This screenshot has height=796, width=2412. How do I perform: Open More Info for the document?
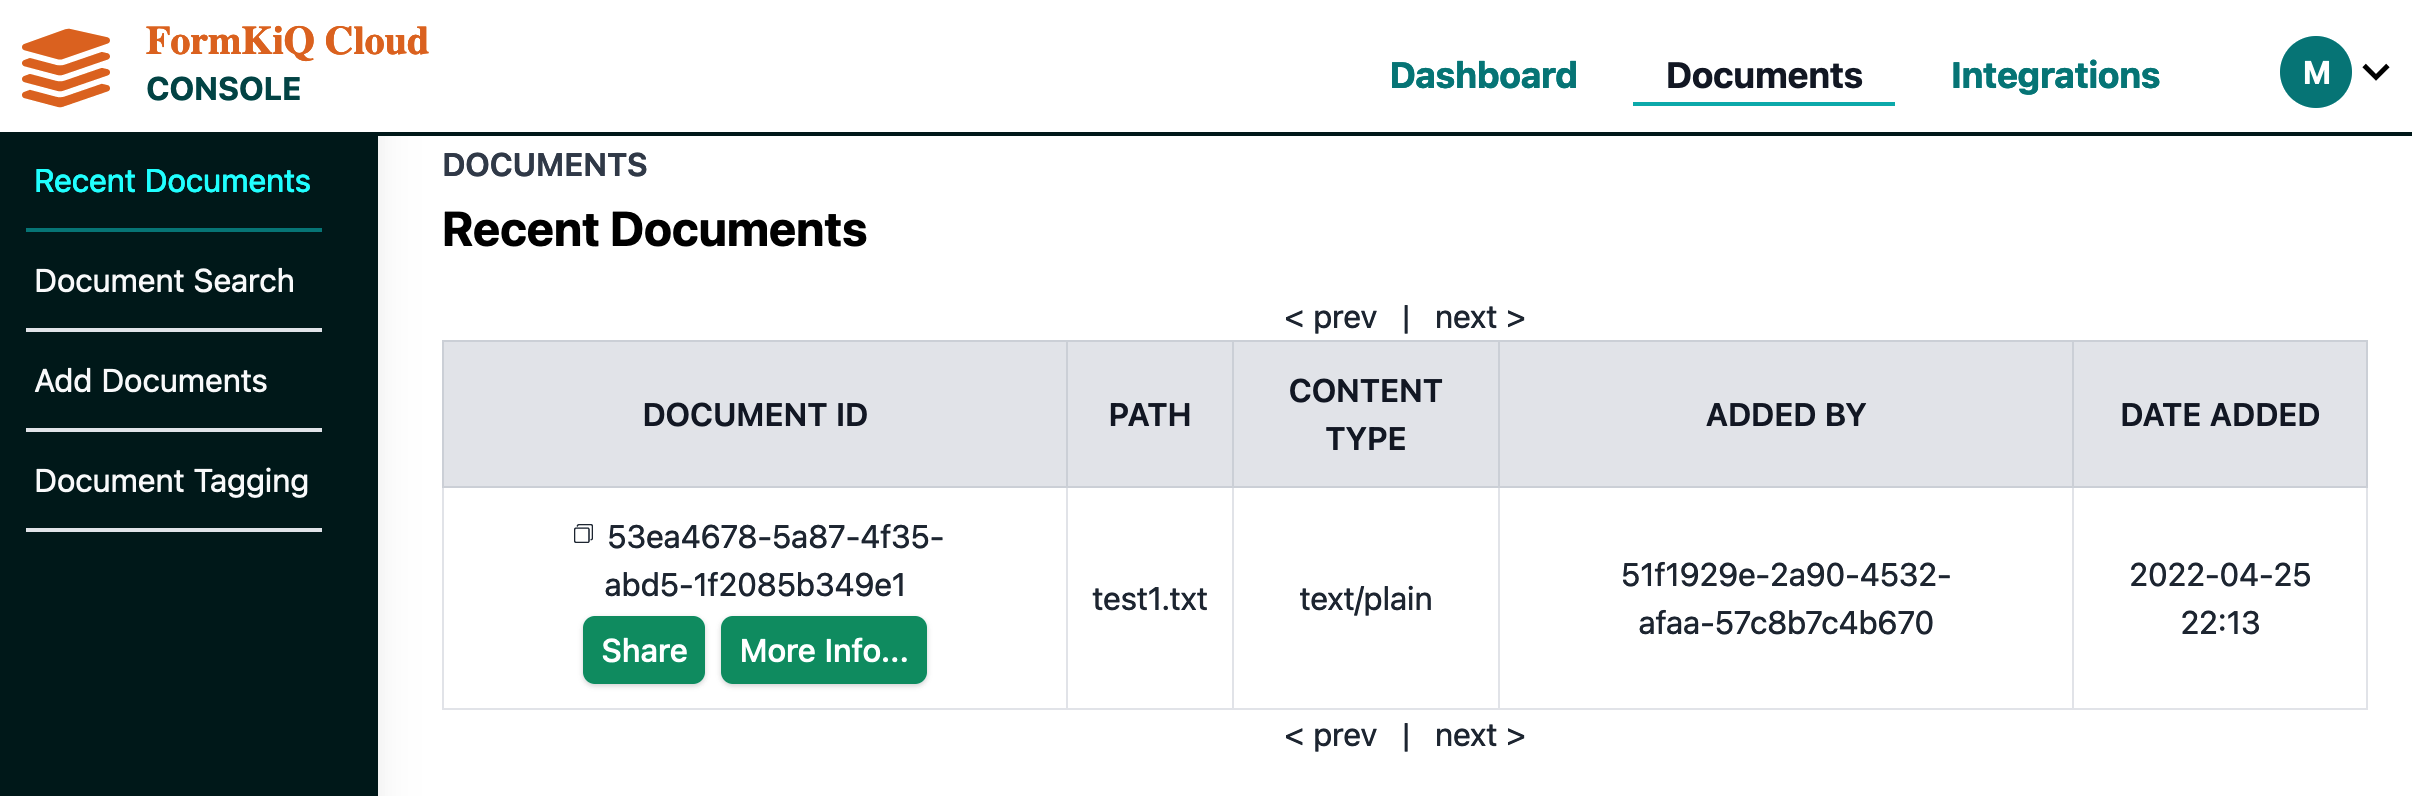point(824,650)
